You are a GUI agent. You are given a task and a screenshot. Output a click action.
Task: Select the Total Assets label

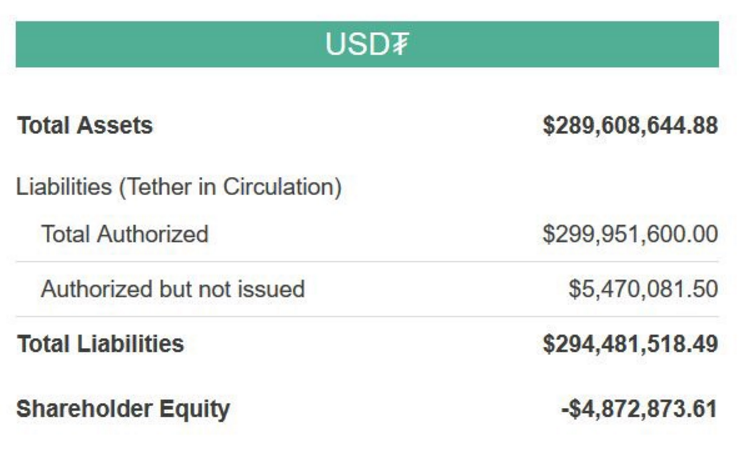tap(85, 126)
